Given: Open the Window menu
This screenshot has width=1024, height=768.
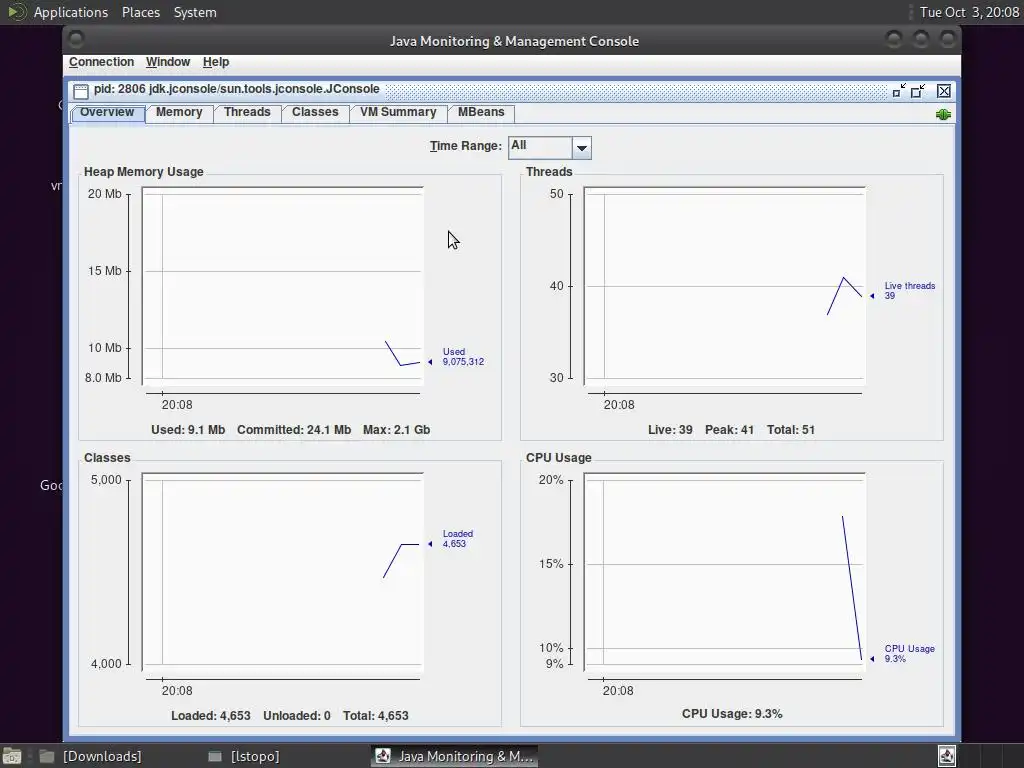Looking at the screenshot, I should (x=168, y=62).
